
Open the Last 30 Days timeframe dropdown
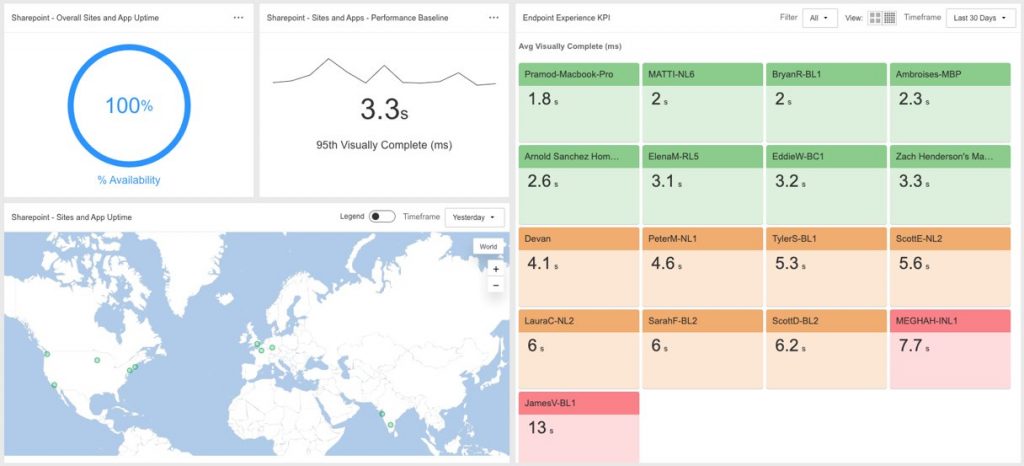[x=980, y=18]
